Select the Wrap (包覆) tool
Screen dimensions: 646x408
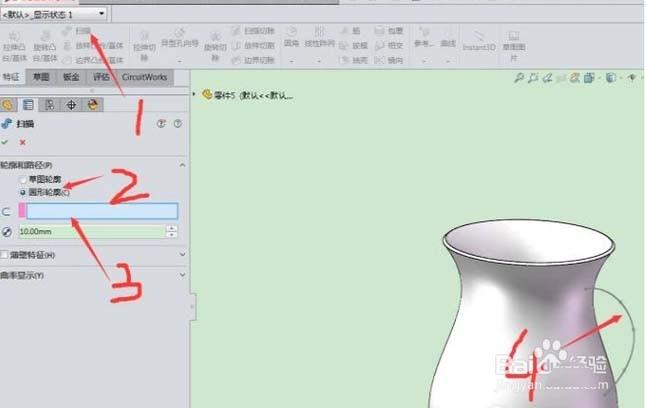[x=389, y=31]
